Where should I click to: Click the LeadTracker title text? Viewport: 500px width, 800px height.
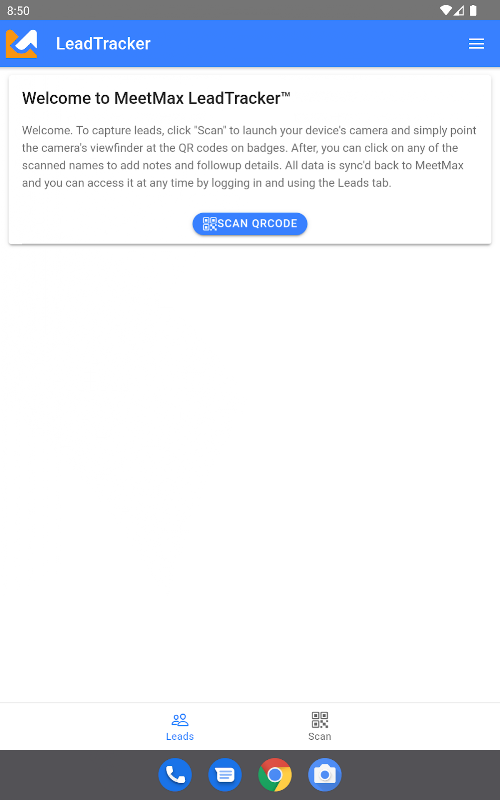coord(103,44)
